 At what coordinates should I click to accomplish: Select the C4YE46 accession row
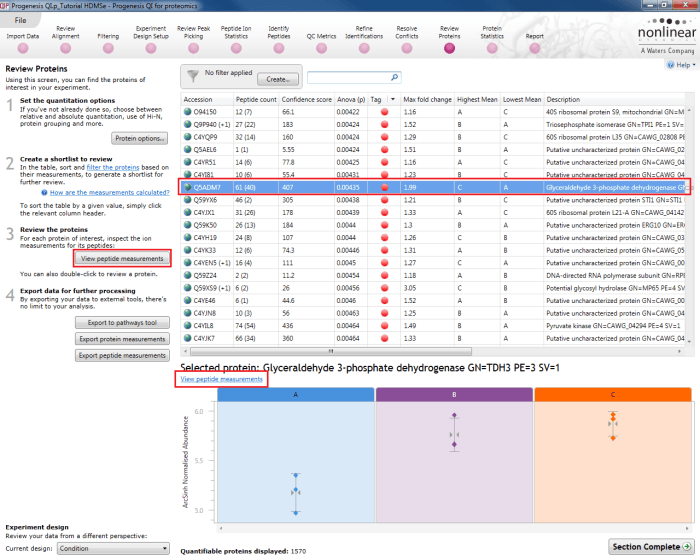tap(433, 301)
